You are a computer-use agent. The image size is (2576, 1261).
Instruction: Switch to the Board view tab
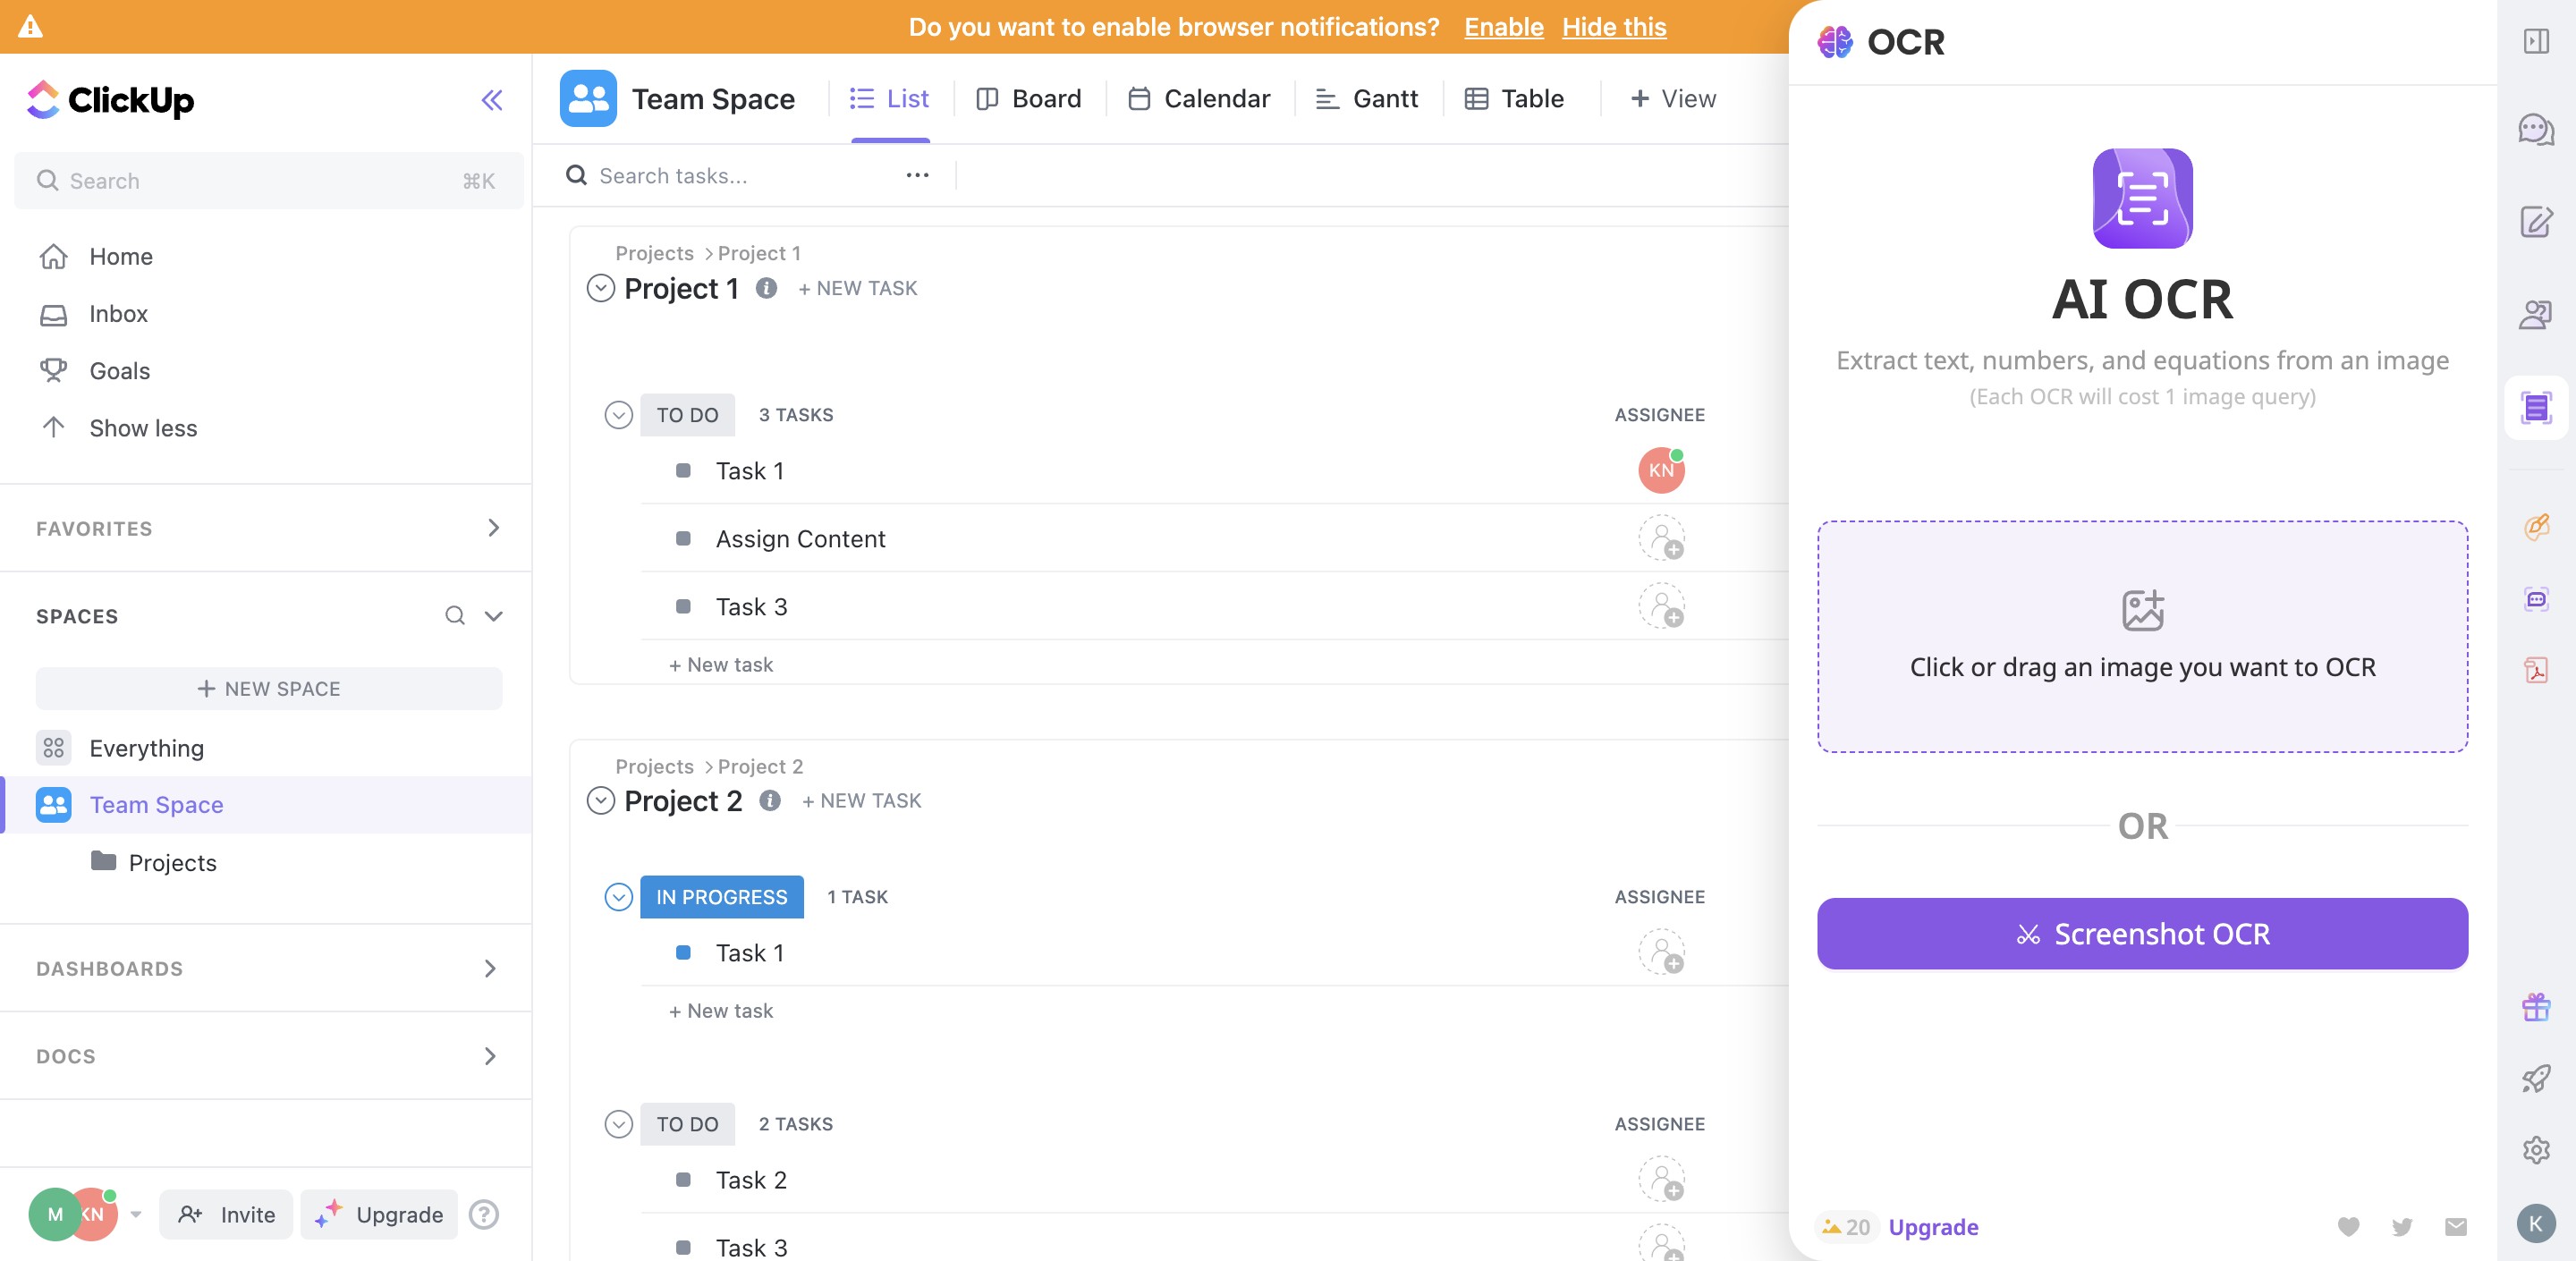(x=1029, y=99)
